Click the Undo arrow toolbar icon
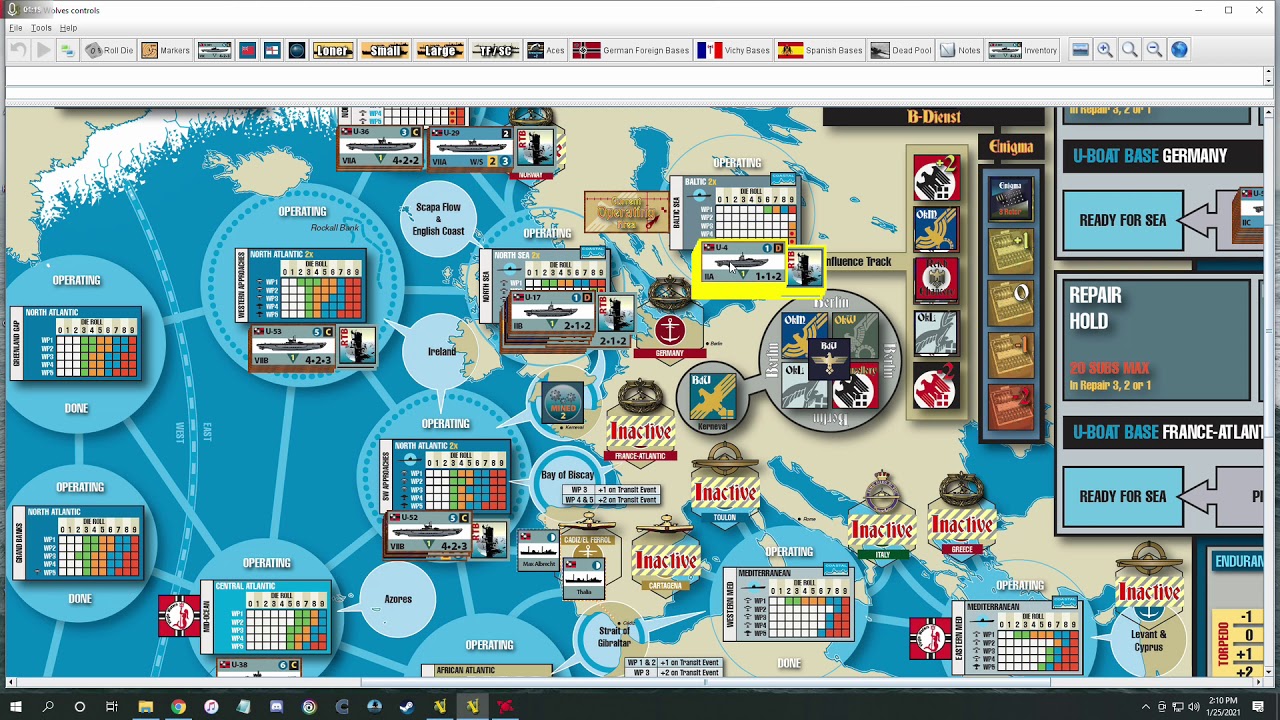Screen dimensions: 1280x720 [x=18, y=50]
